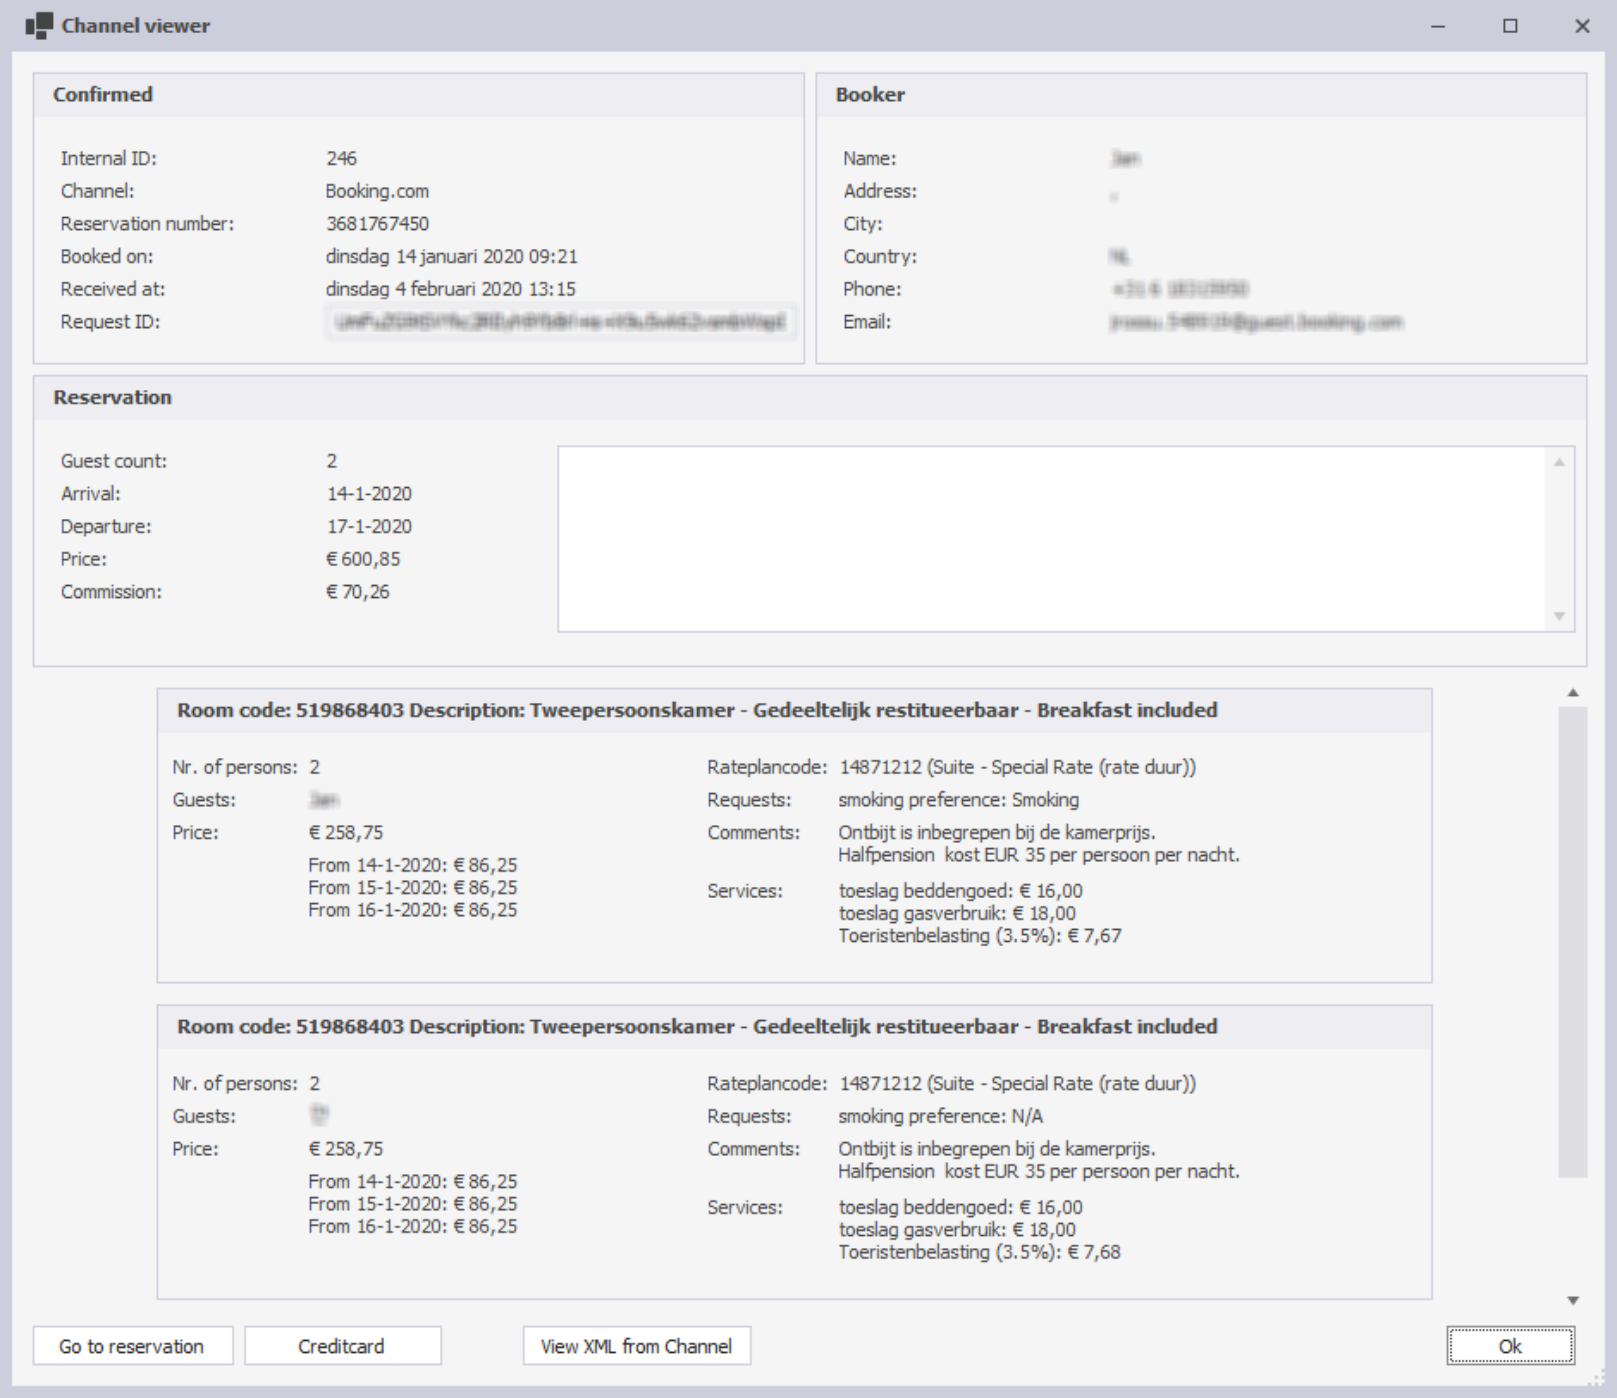The height and width of the screenshot is (1398, 1617).
Task: Click the reservation Price € 600,85
Action: 363,559
